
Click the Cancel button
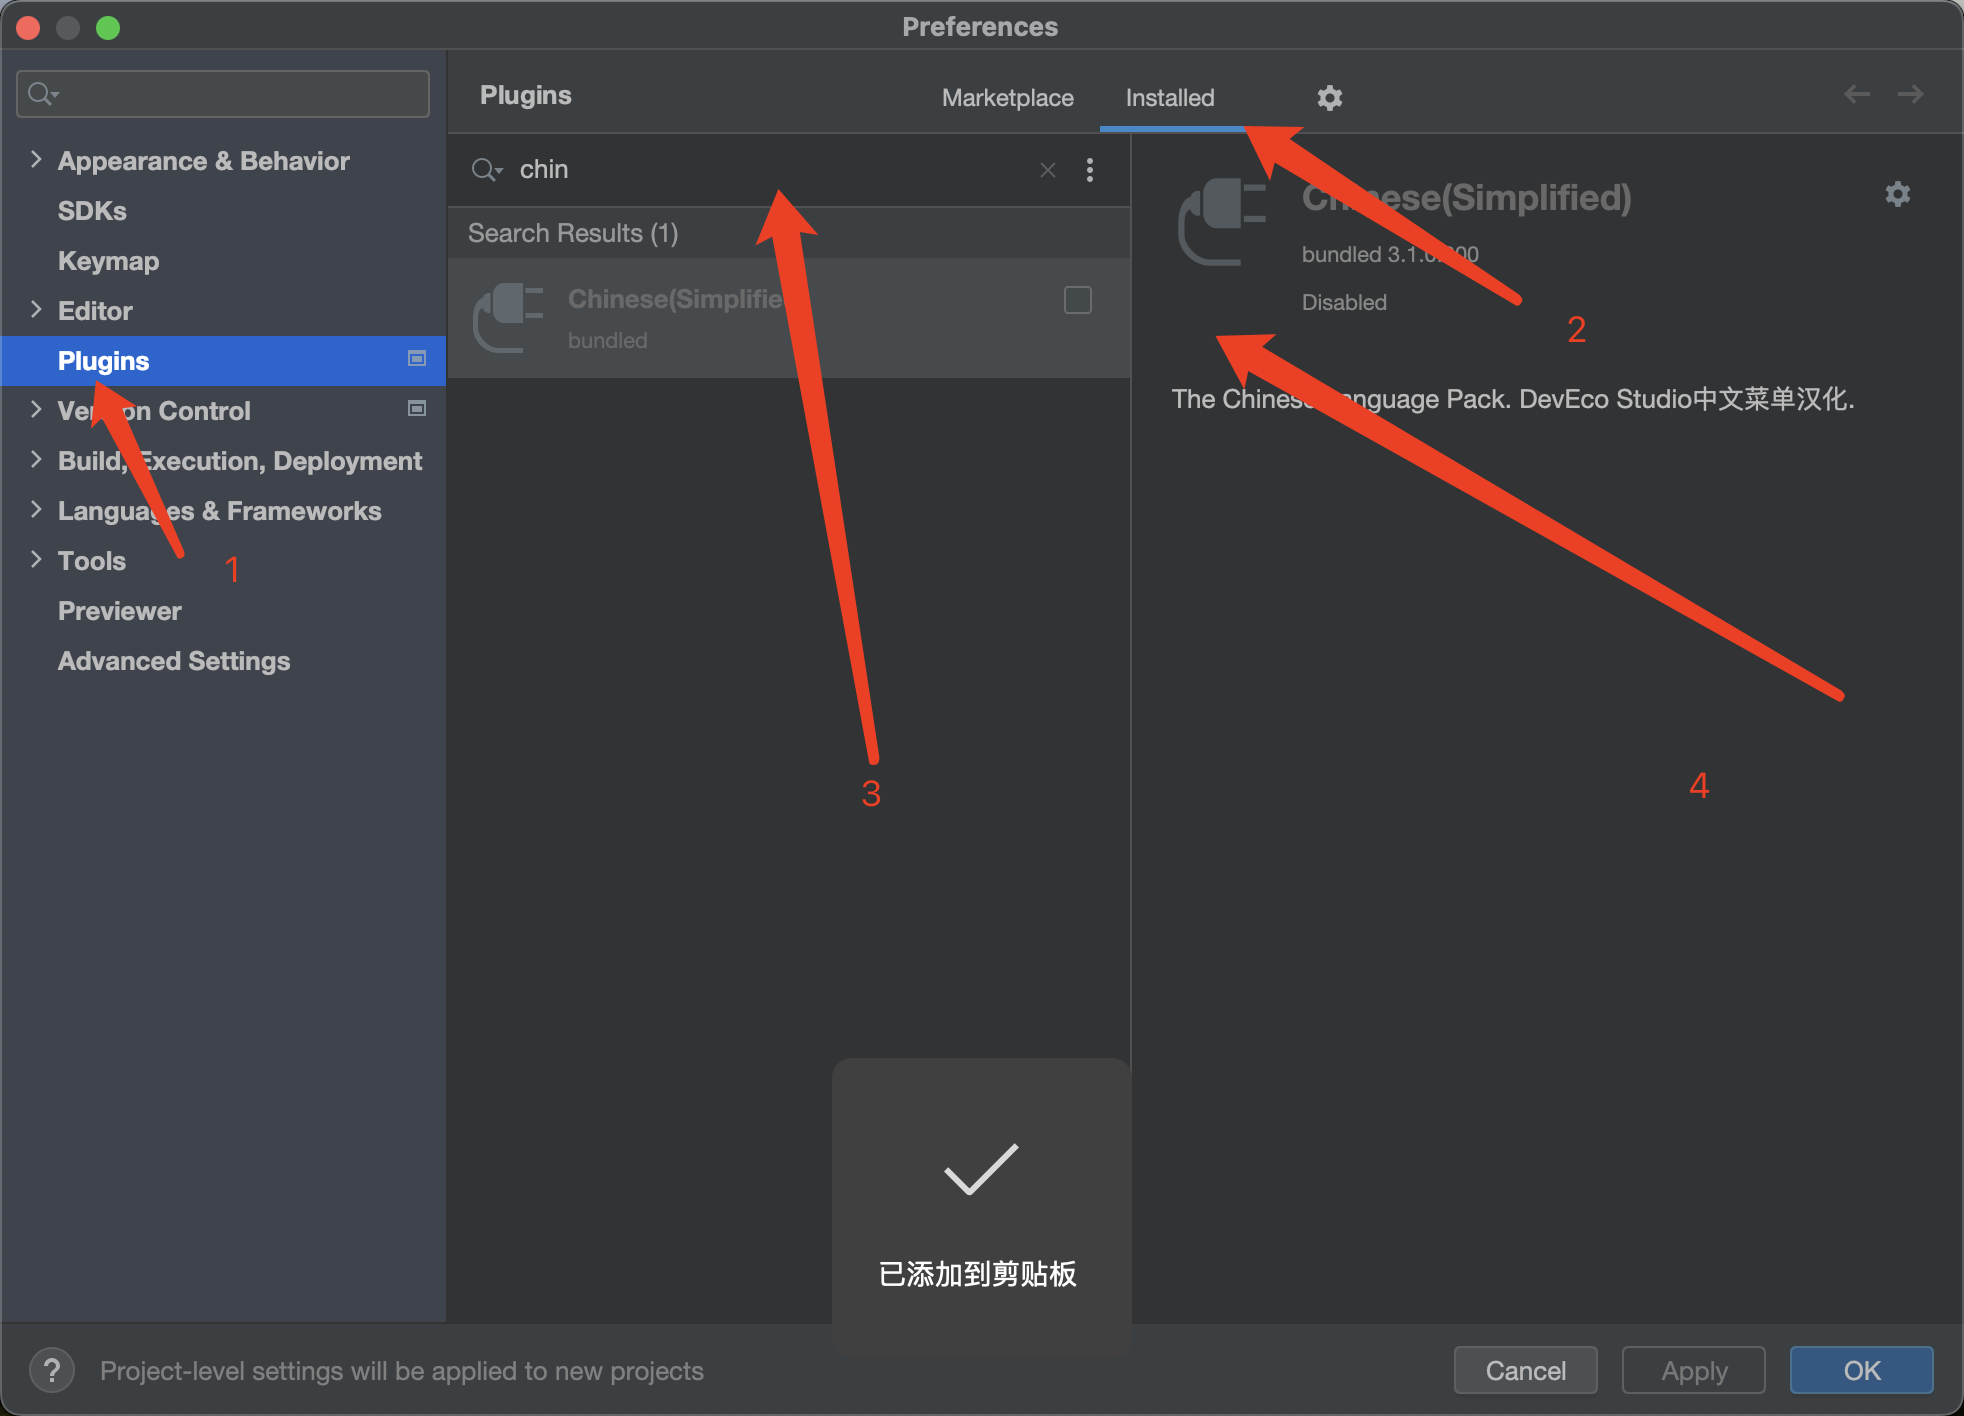tap(1525, 1370)
